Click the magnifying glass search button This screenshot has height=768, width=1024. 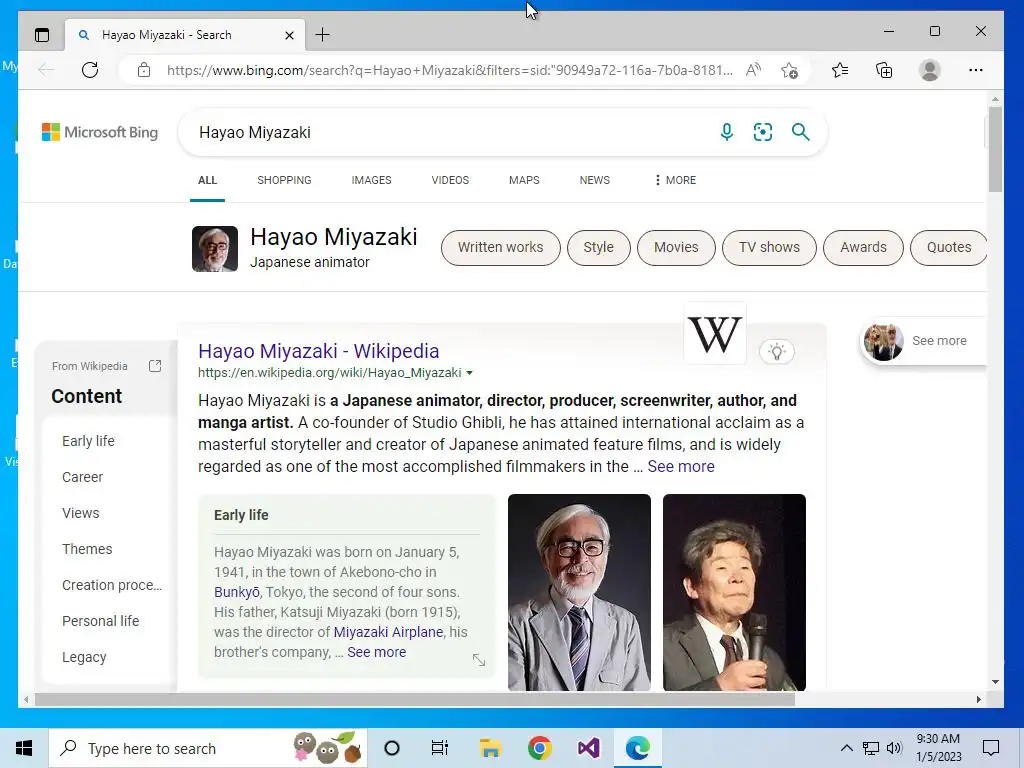coord(800,132)
